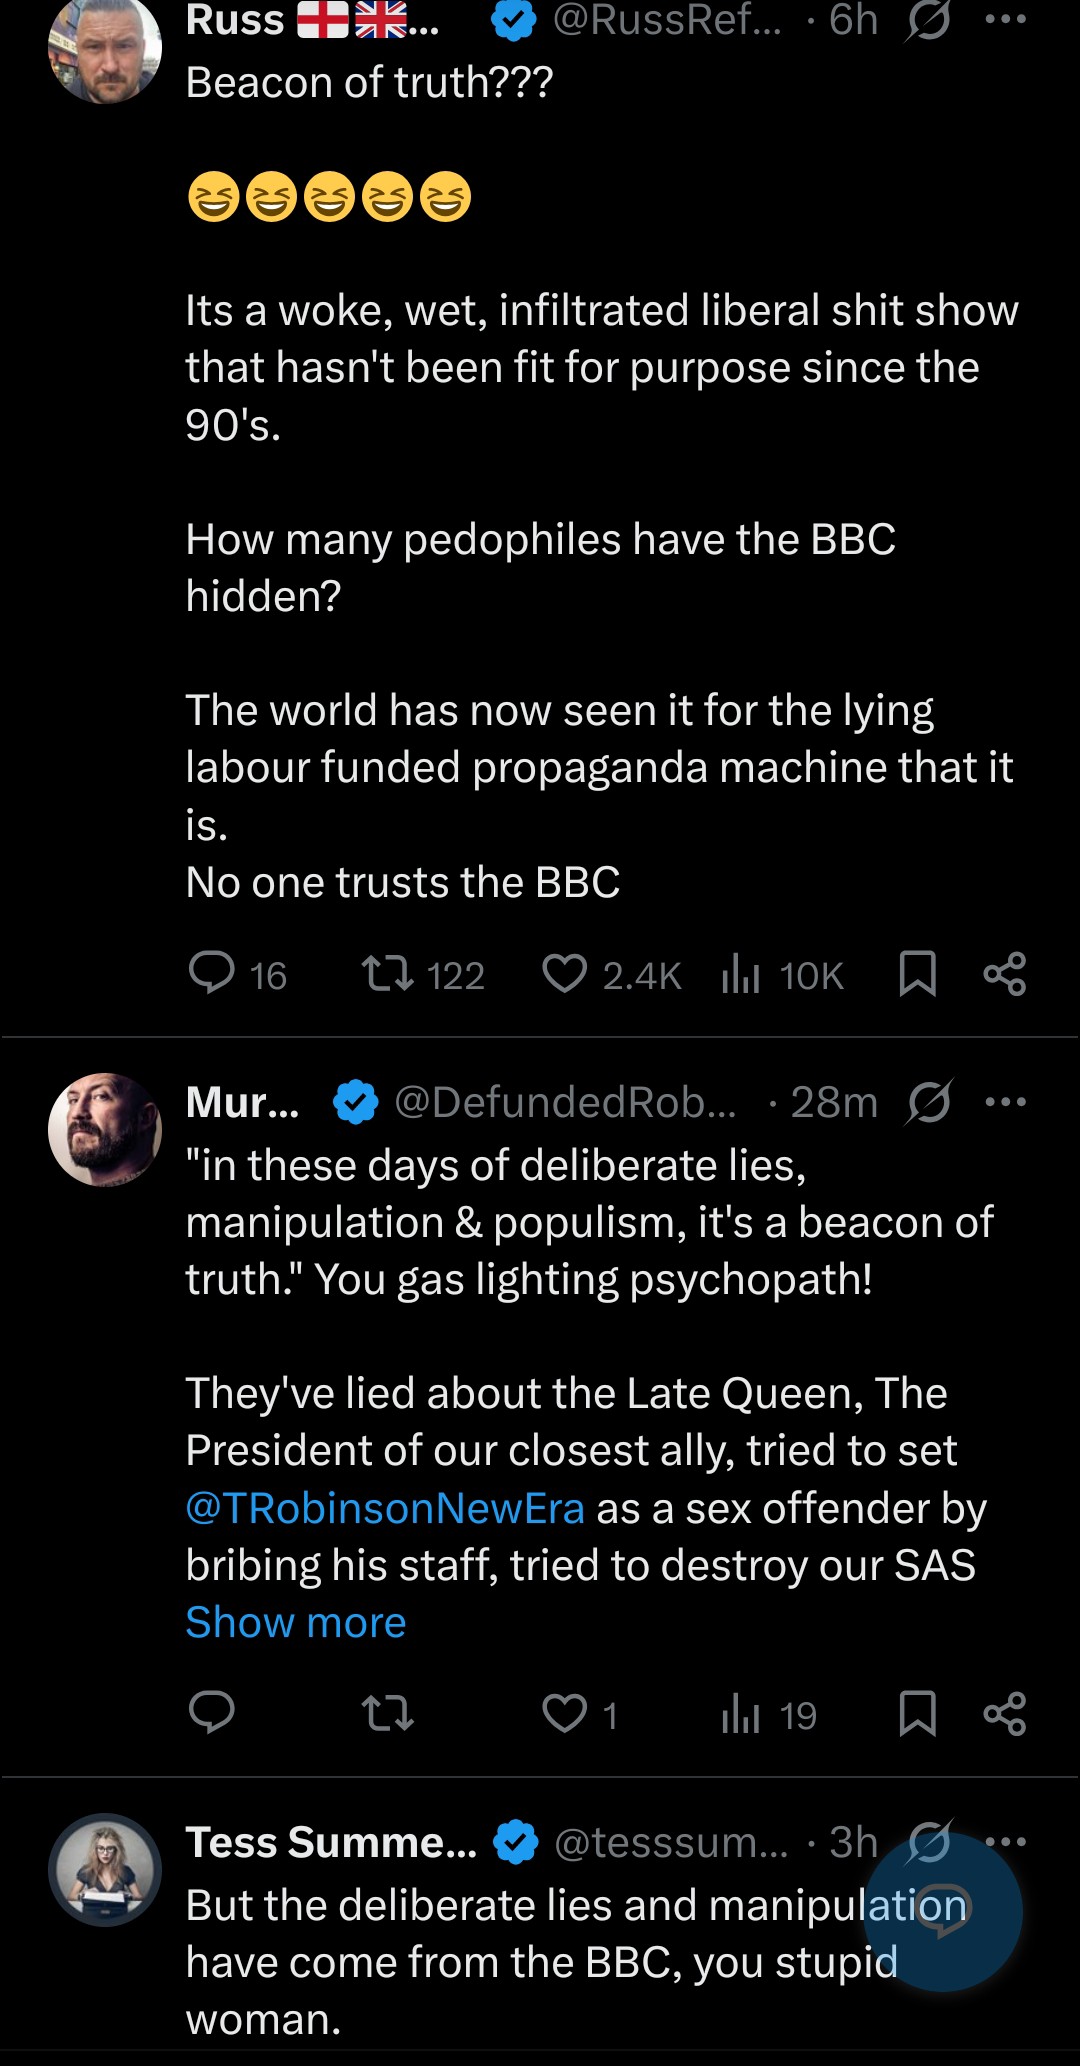This screenshot has height=2066, width=1080.
Task: Share the @DefundedRob post
Action: click(x=1005, y=1713)
